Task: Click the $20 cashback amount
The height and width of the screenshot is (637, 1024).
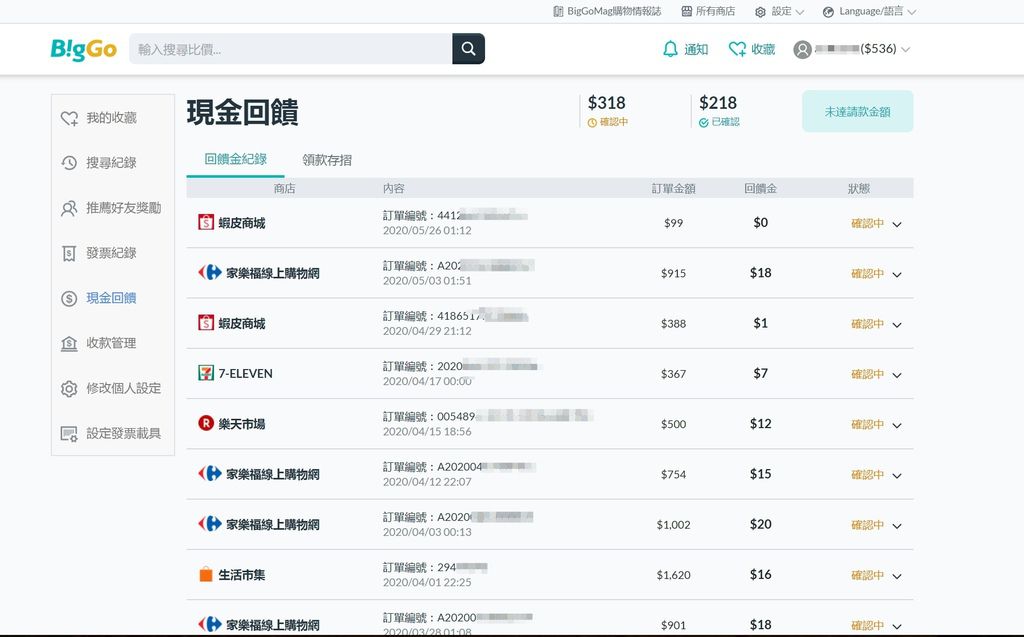Action: click(x=760, y=524)
